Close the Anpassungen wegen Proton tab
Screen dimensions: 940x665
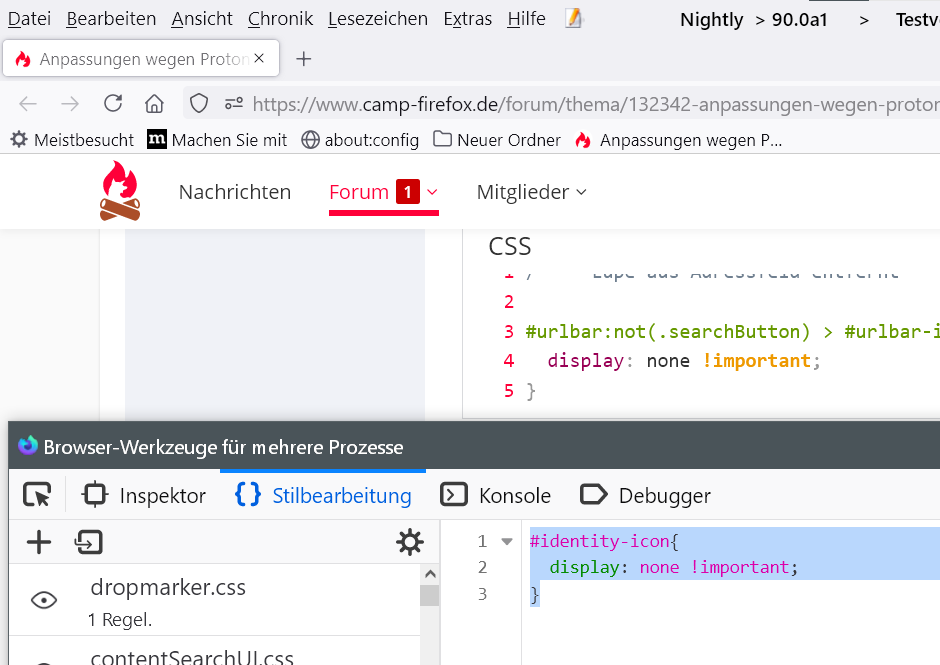[260, 59]
